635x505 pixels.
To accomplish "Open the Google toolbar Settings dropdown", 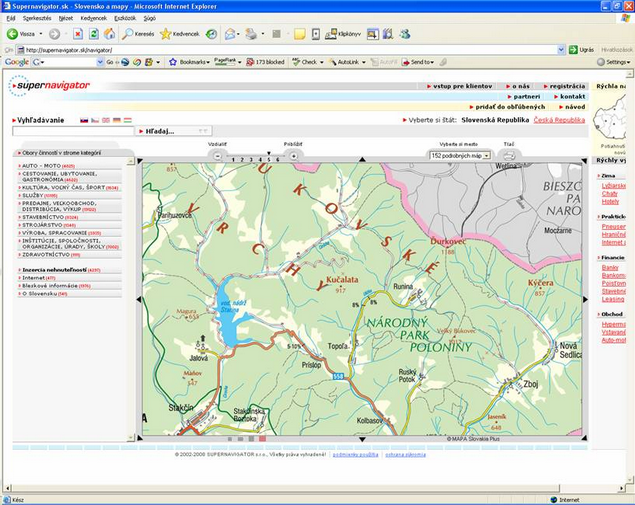I will (x=614, y=62).
